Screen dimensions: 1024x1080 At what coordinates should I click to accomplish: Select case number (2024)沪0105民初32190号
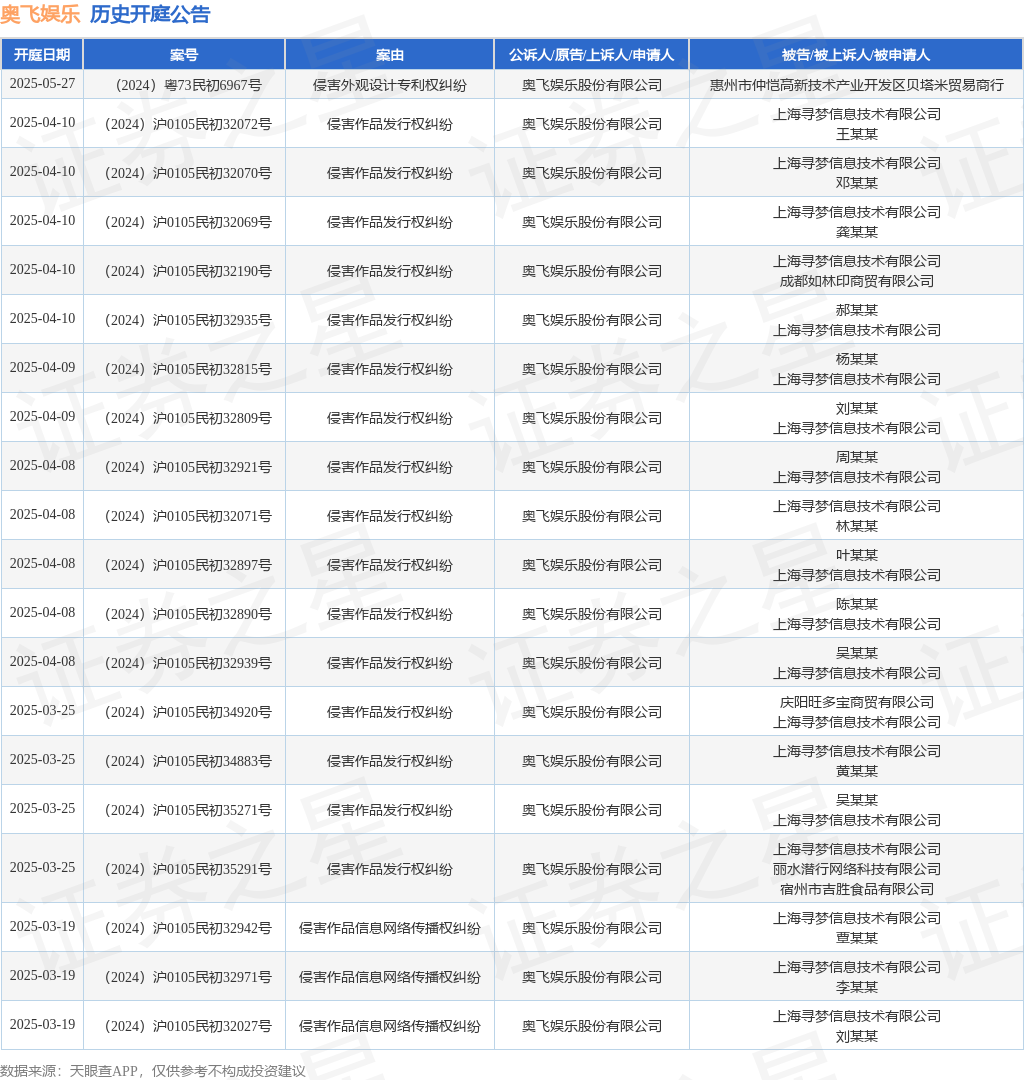(188, 271)
